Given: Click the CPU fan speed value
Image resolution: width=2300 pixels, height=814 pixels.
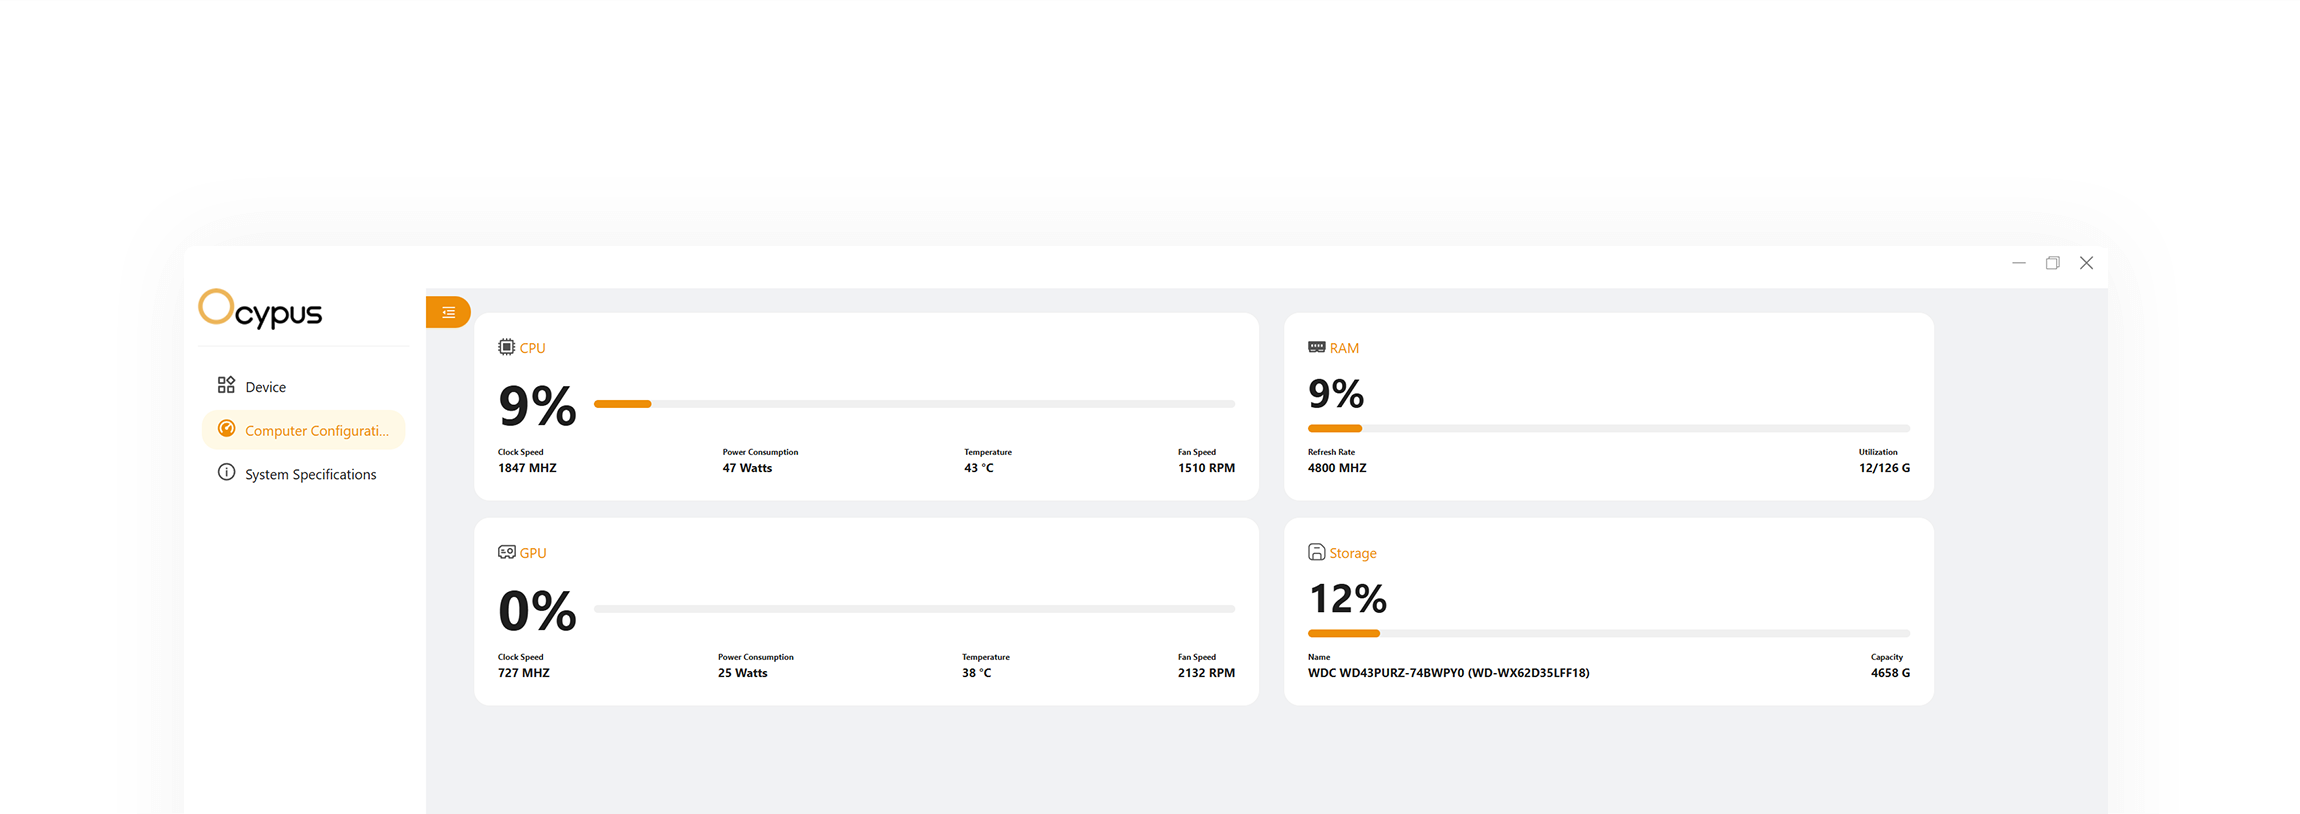Looking at the screenshot, I should click(1206, 468).
